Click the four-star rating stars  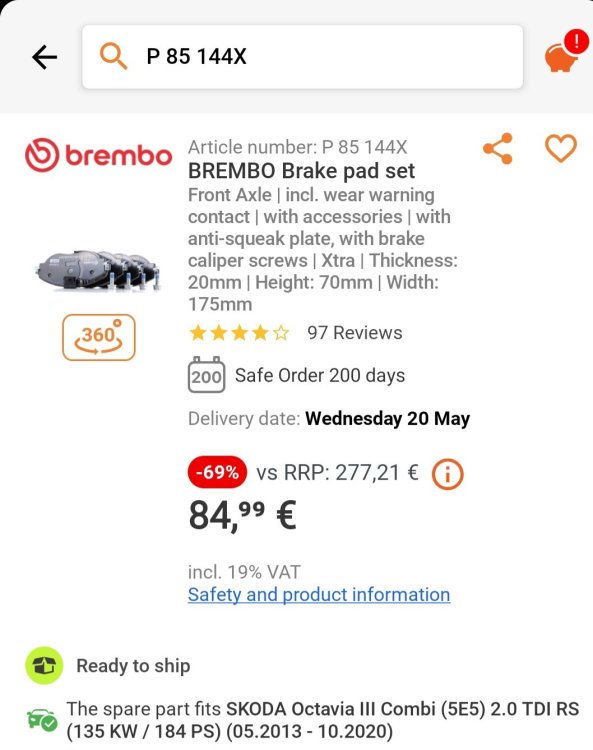coord(239,333)
